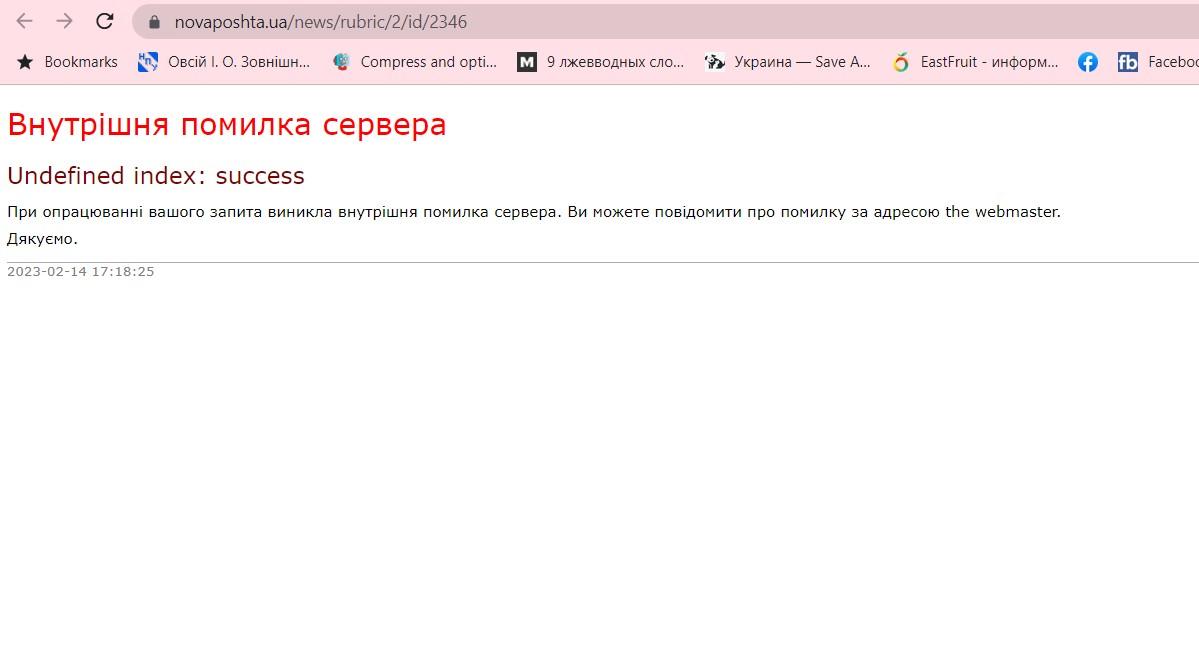This screenshot has width=1199, height=660.
Task: Go back to the previous page
Action: (24, 21)
